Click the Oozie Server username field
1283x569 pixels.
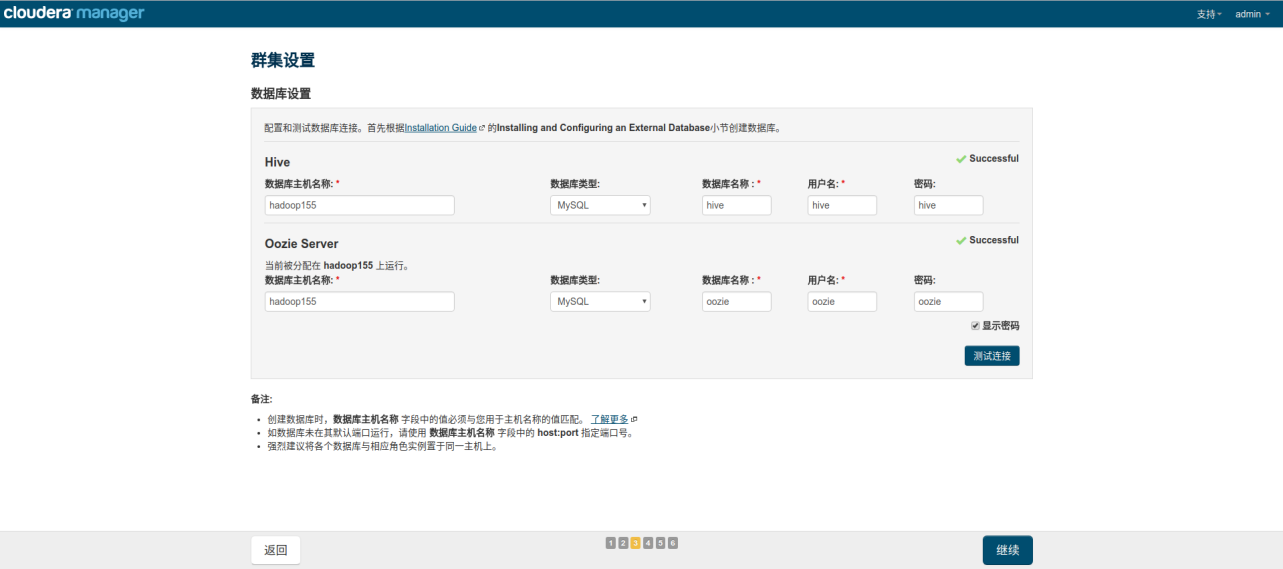(842, 301)
